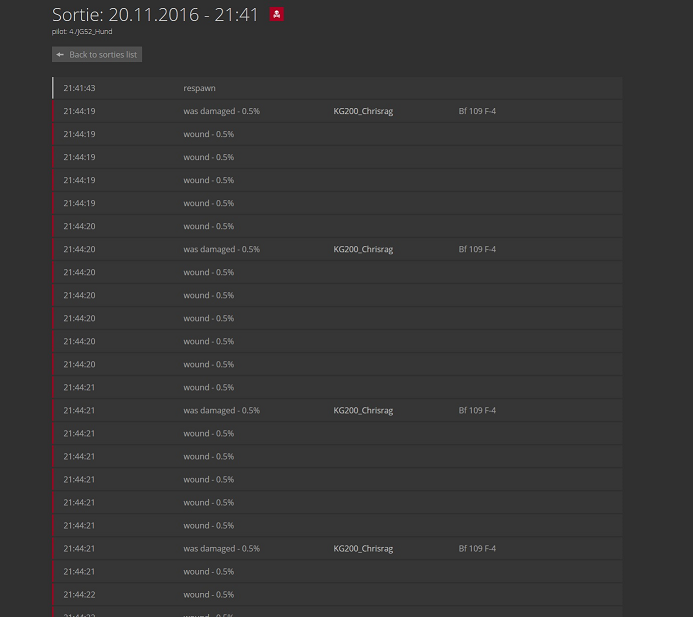Click the first wound entry after respawn
This screenshot has height=617, width=693.
point(208,134)
